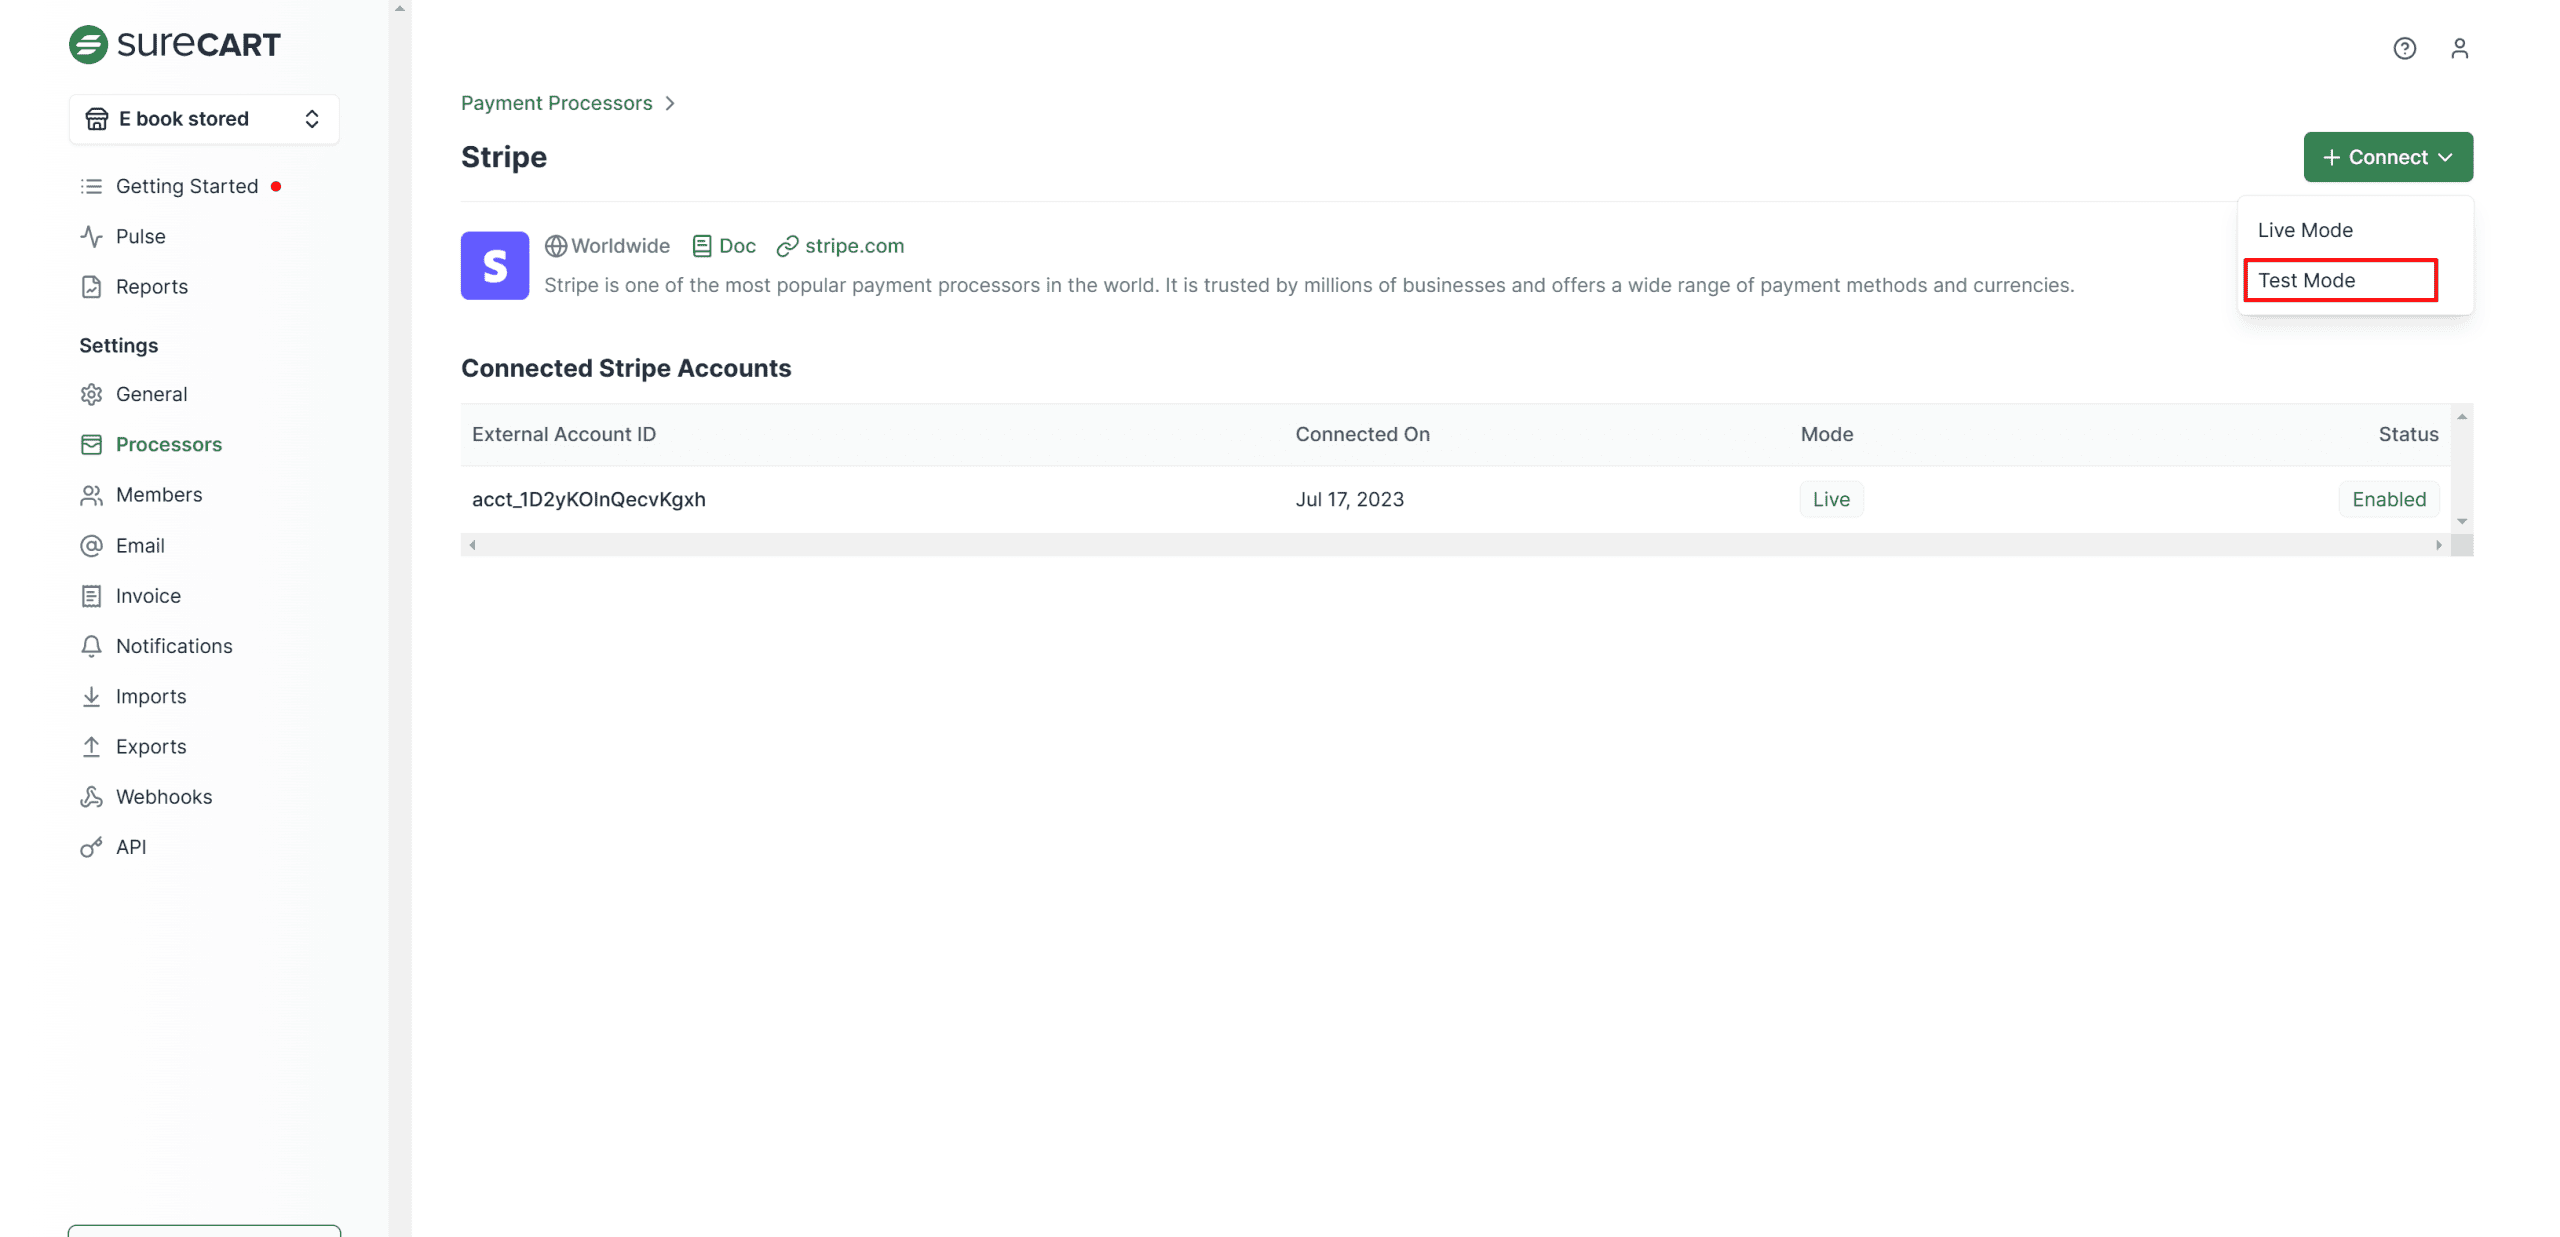Click the purple Stripe logo icon
The image size is (2560, 1237).
click(494, 265)
